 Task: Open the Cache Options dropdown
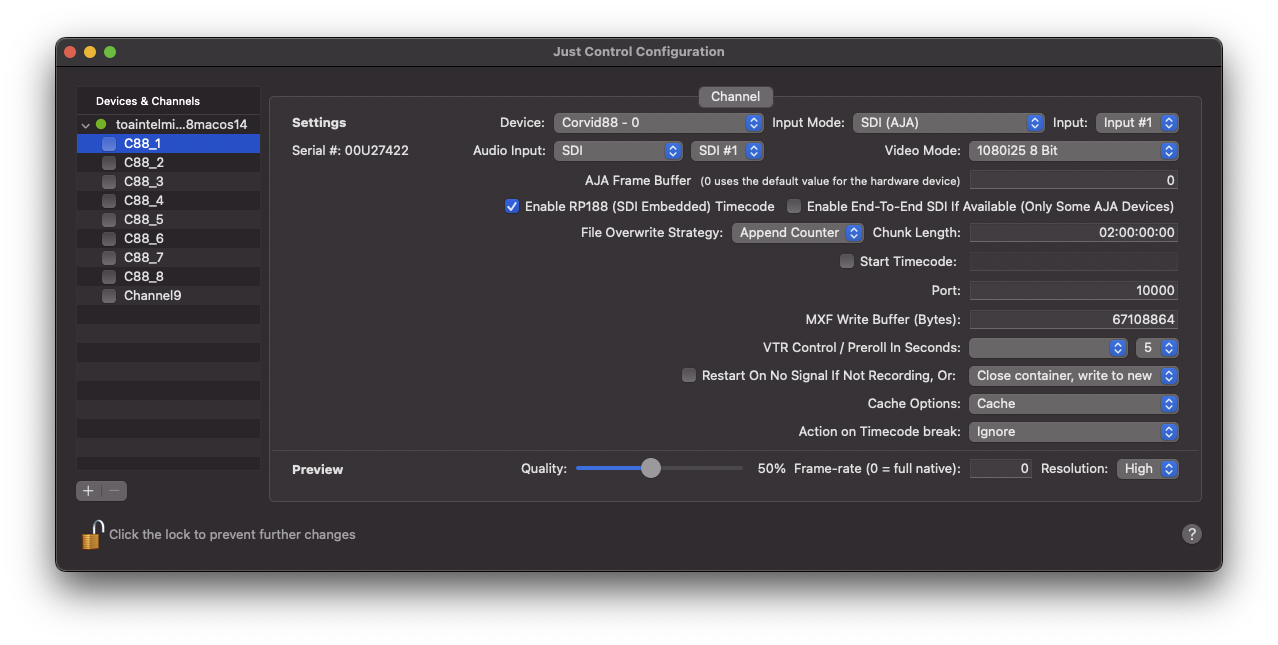click(1074, 404)
